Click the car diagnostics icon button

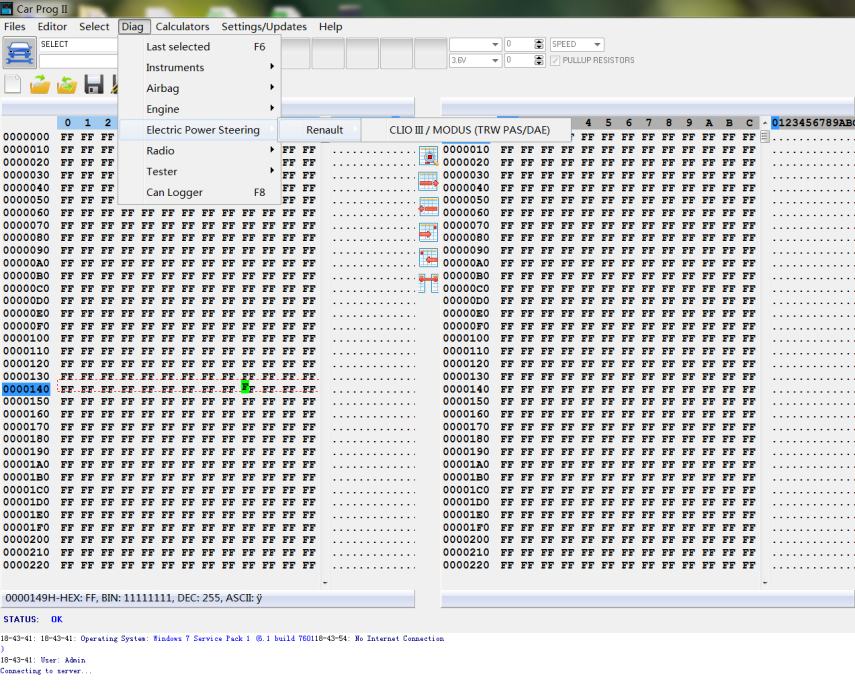[x=19, y=53]
